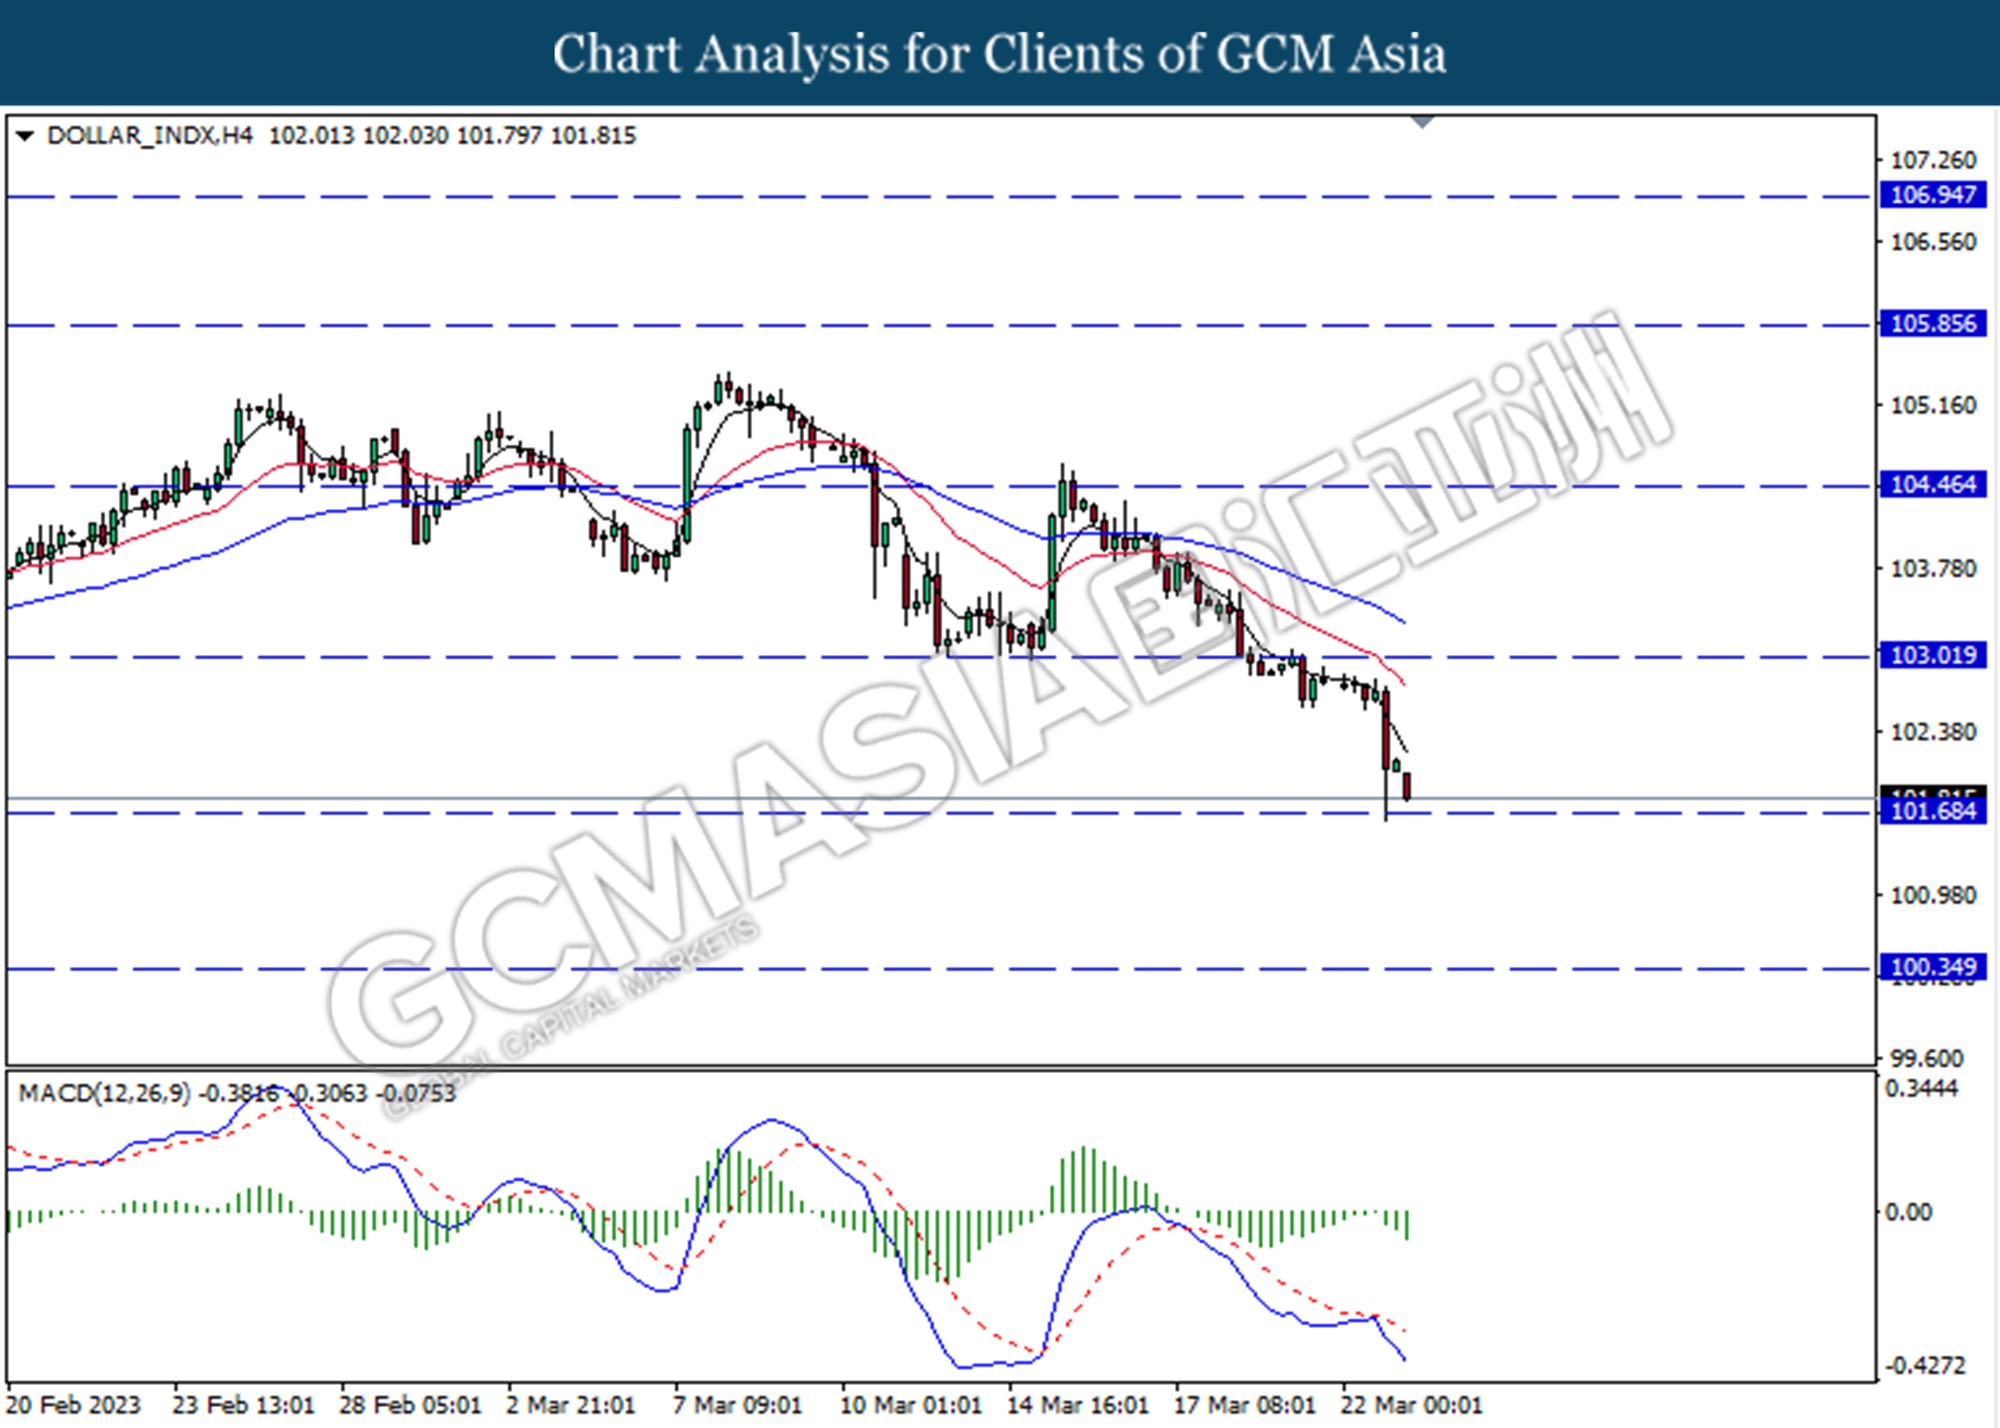
Task: Click the gray chart shift triangle marker
Action: (x=1422, y=122)
